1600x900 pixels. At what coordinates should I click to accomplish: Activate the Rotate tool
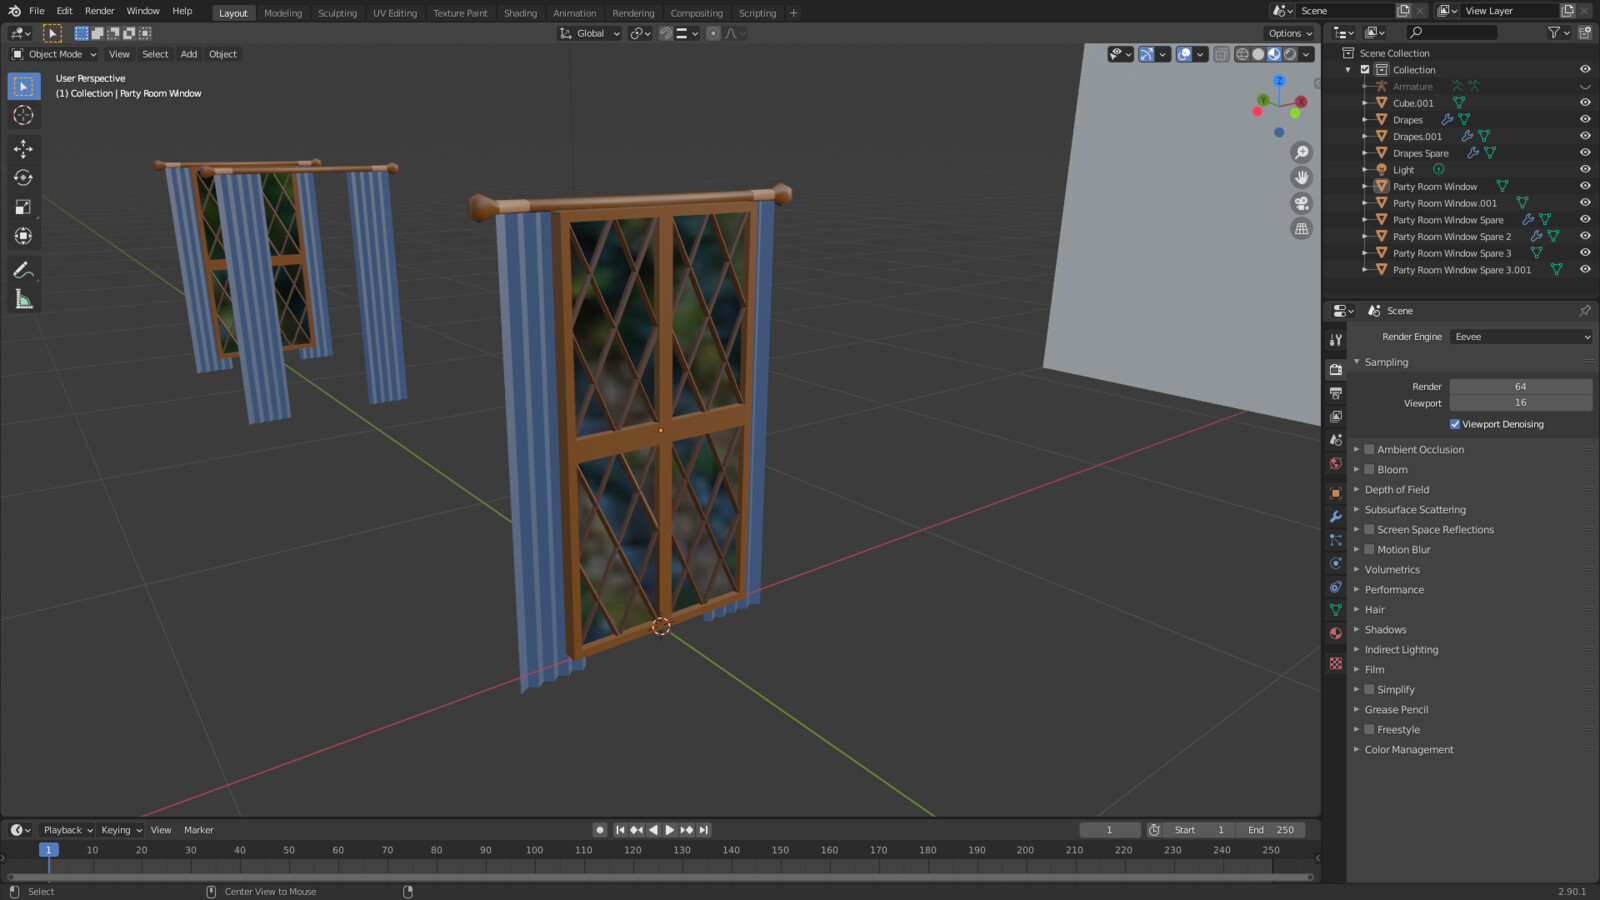(23, 178)
